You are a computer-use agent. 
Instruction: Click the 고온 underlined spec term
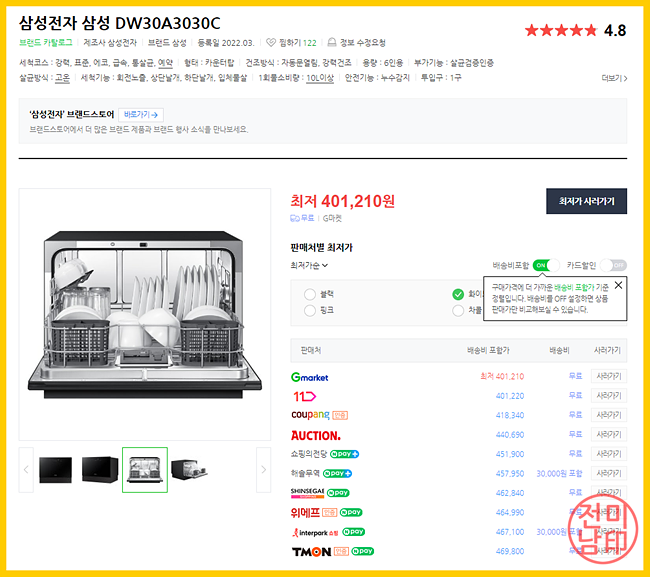point(63,78)
